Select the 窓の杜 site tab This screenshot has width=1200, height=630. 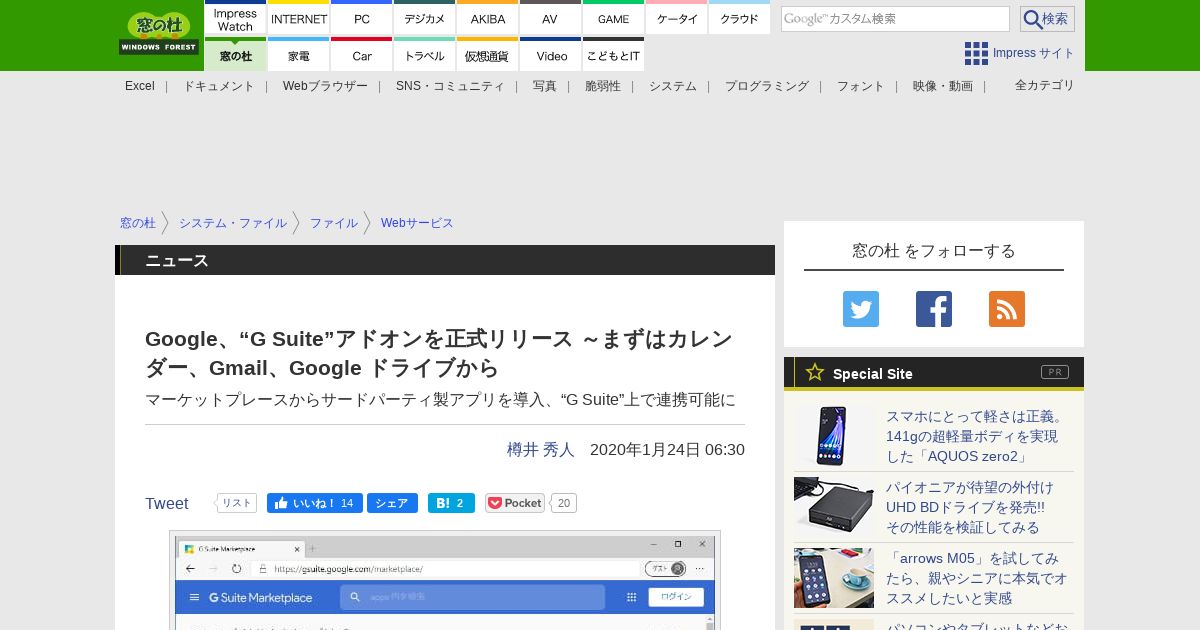coord(235,55)
